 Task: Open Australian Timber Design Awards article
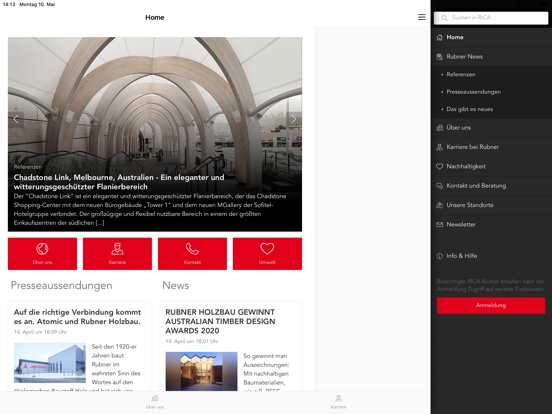pos(220,321)
